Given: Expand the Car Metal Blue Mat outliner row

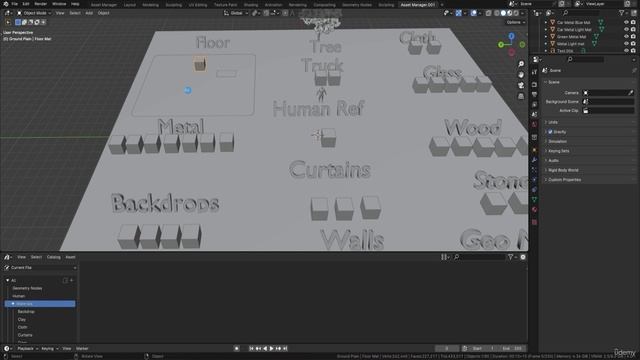Looking at the screenshot, I should [x=546, y=22].
